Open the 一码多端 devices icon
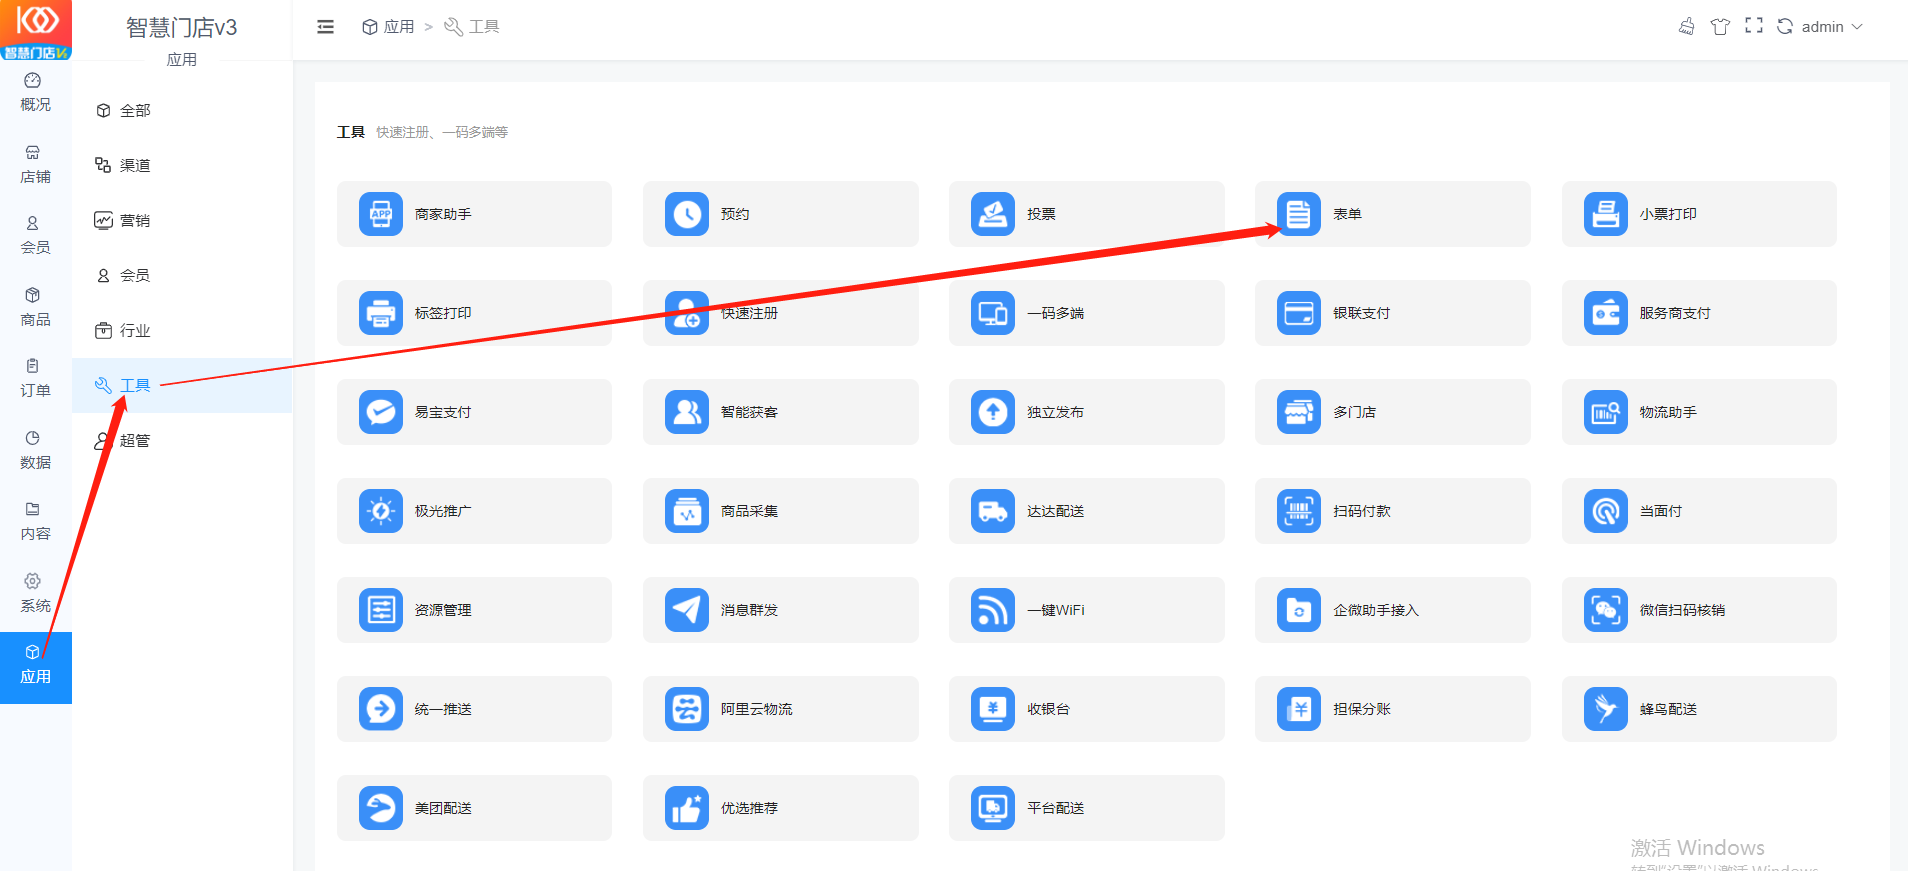1908x871 pixels. tap(993, 313)
